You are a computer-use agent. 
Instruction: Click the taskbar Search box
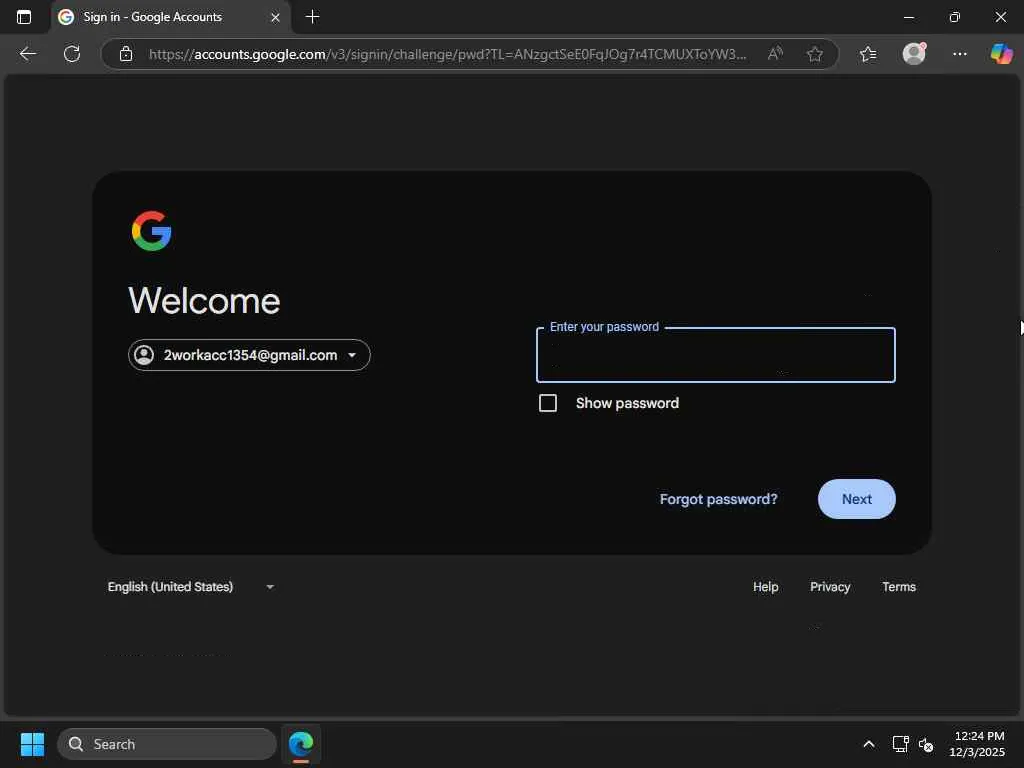tap(167, 744)
